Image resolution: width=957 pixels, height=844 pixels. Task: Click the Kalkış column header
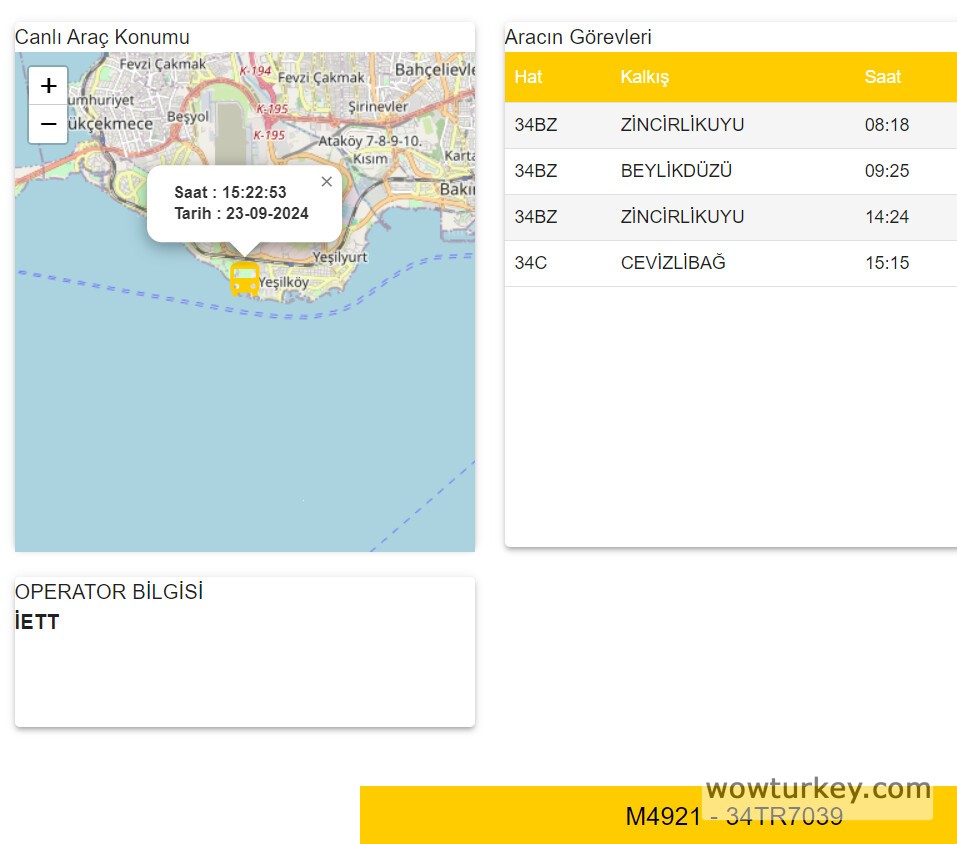click(644, 77)
